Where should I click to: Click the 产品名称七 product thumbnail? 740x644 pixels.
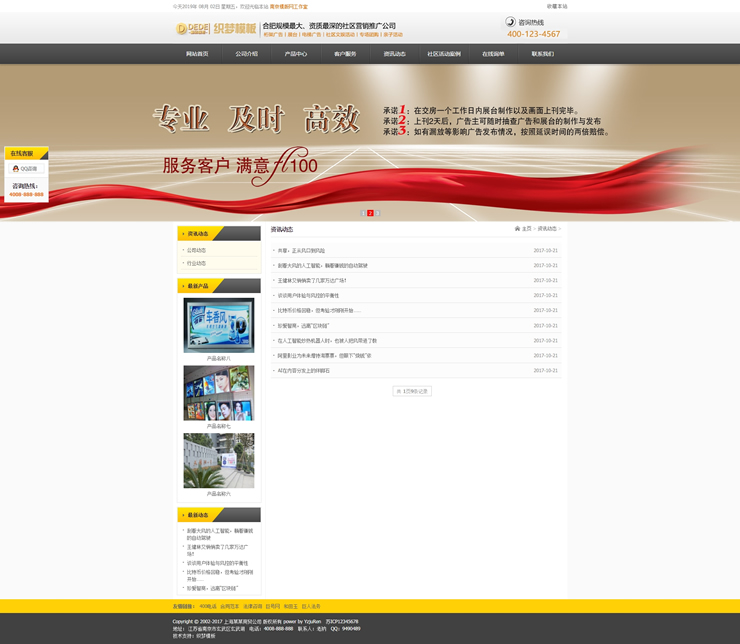tap(218, 392)
